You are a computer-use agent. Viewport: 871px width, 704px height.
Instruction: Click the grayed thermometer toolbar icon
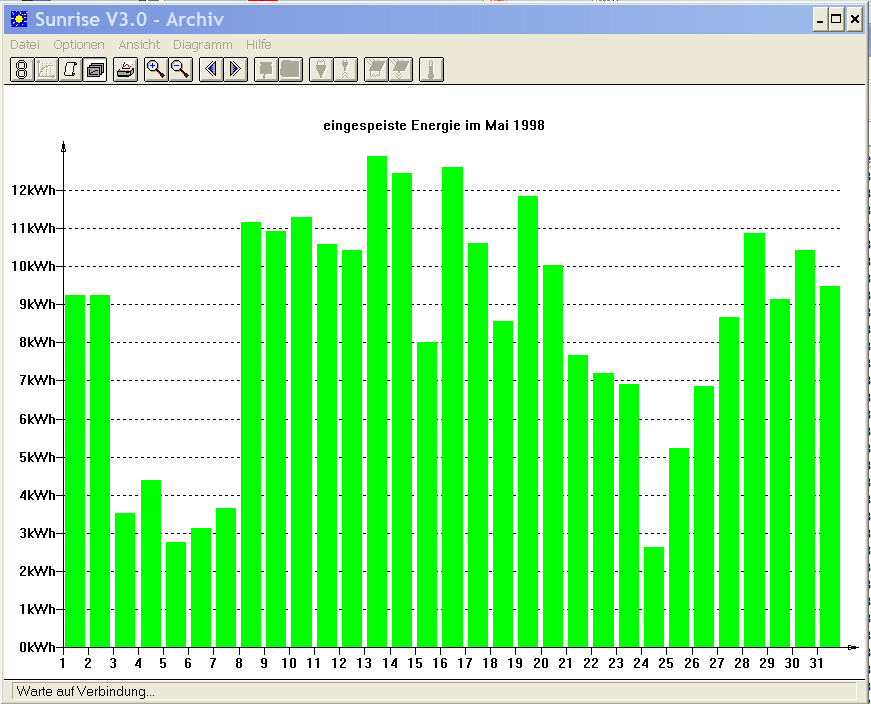click(x=432, y=70)
